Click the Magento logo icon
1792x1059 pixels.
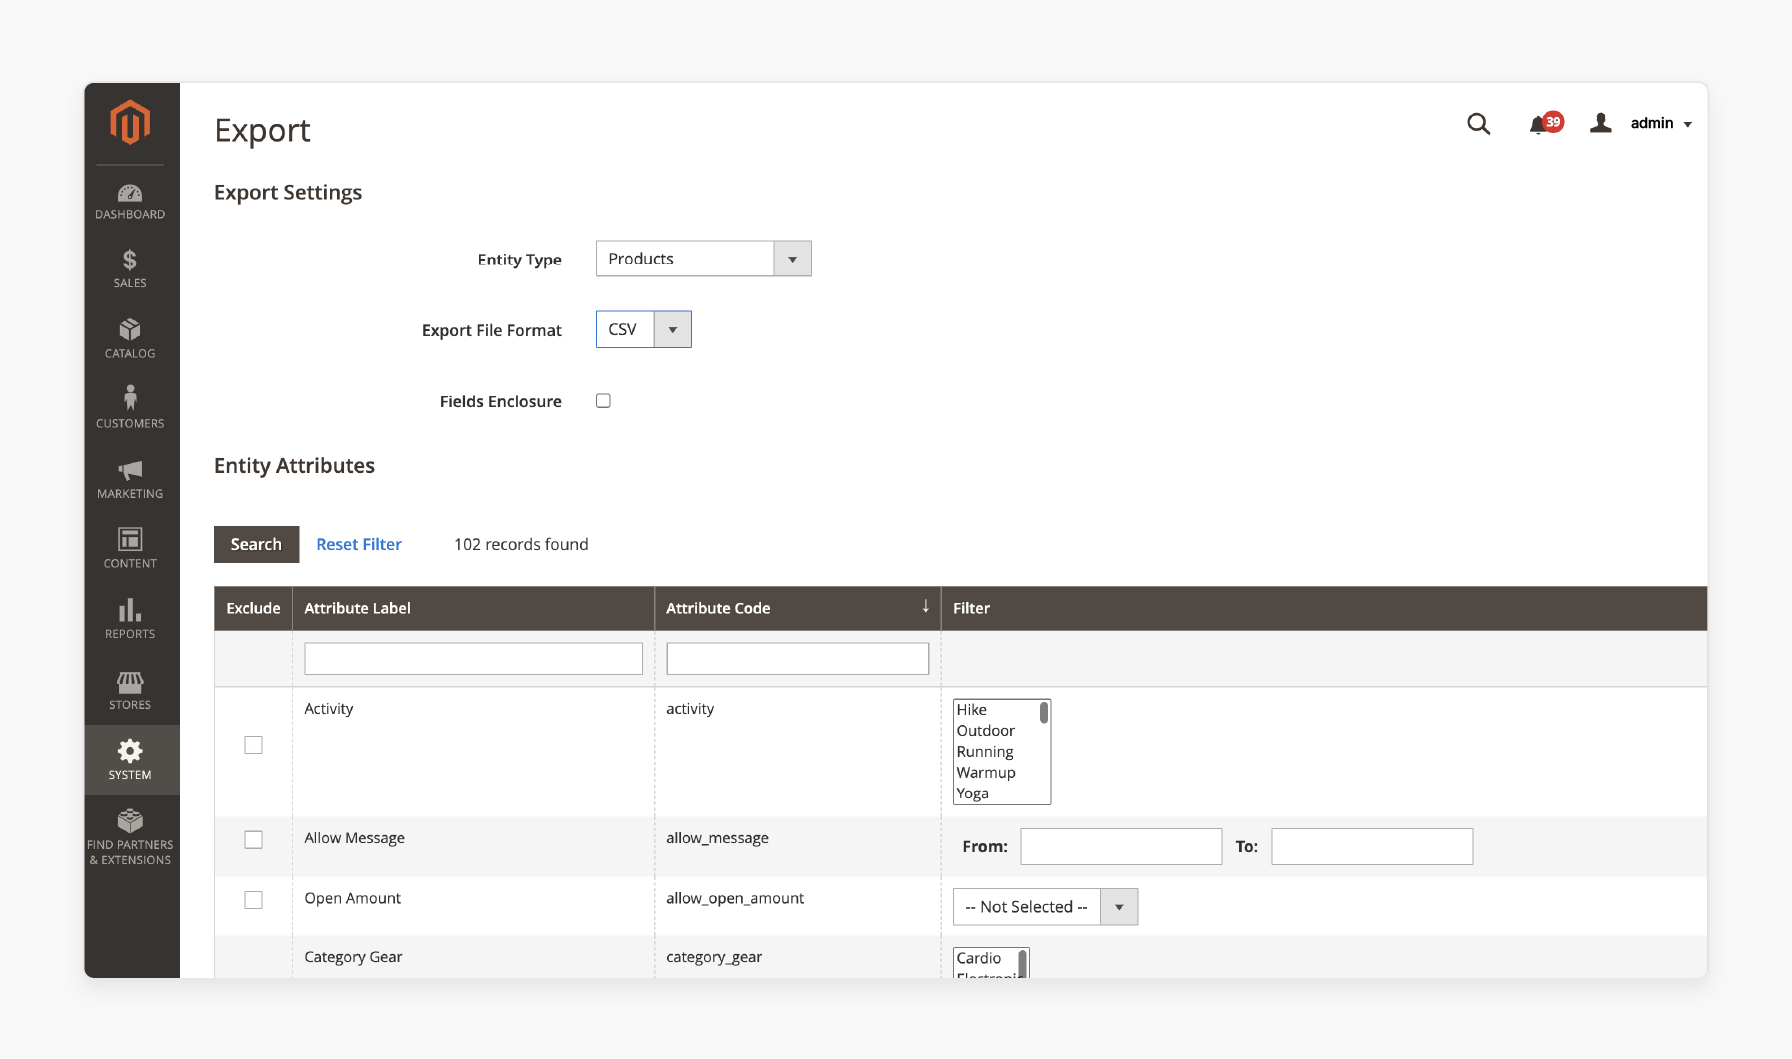click(x=130, y=123)
